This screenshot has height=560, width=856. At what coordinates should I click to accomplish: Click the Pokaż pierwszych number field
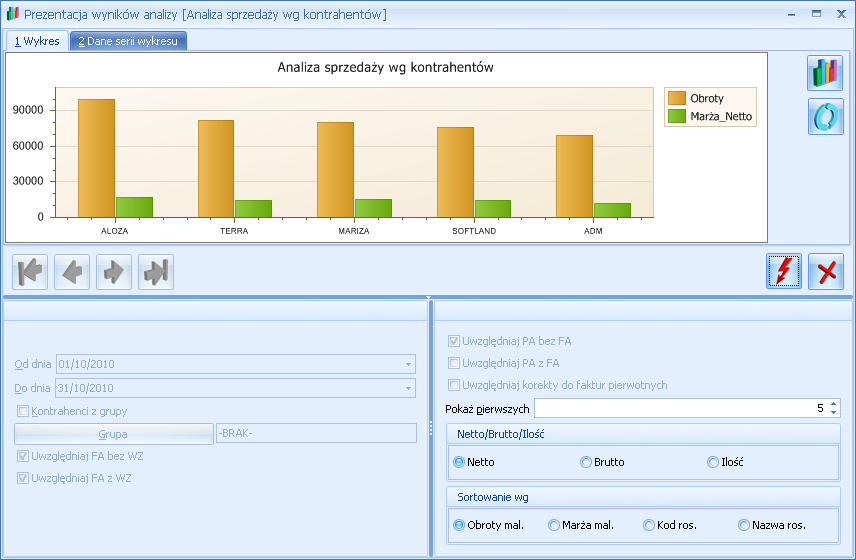[680, 408]
